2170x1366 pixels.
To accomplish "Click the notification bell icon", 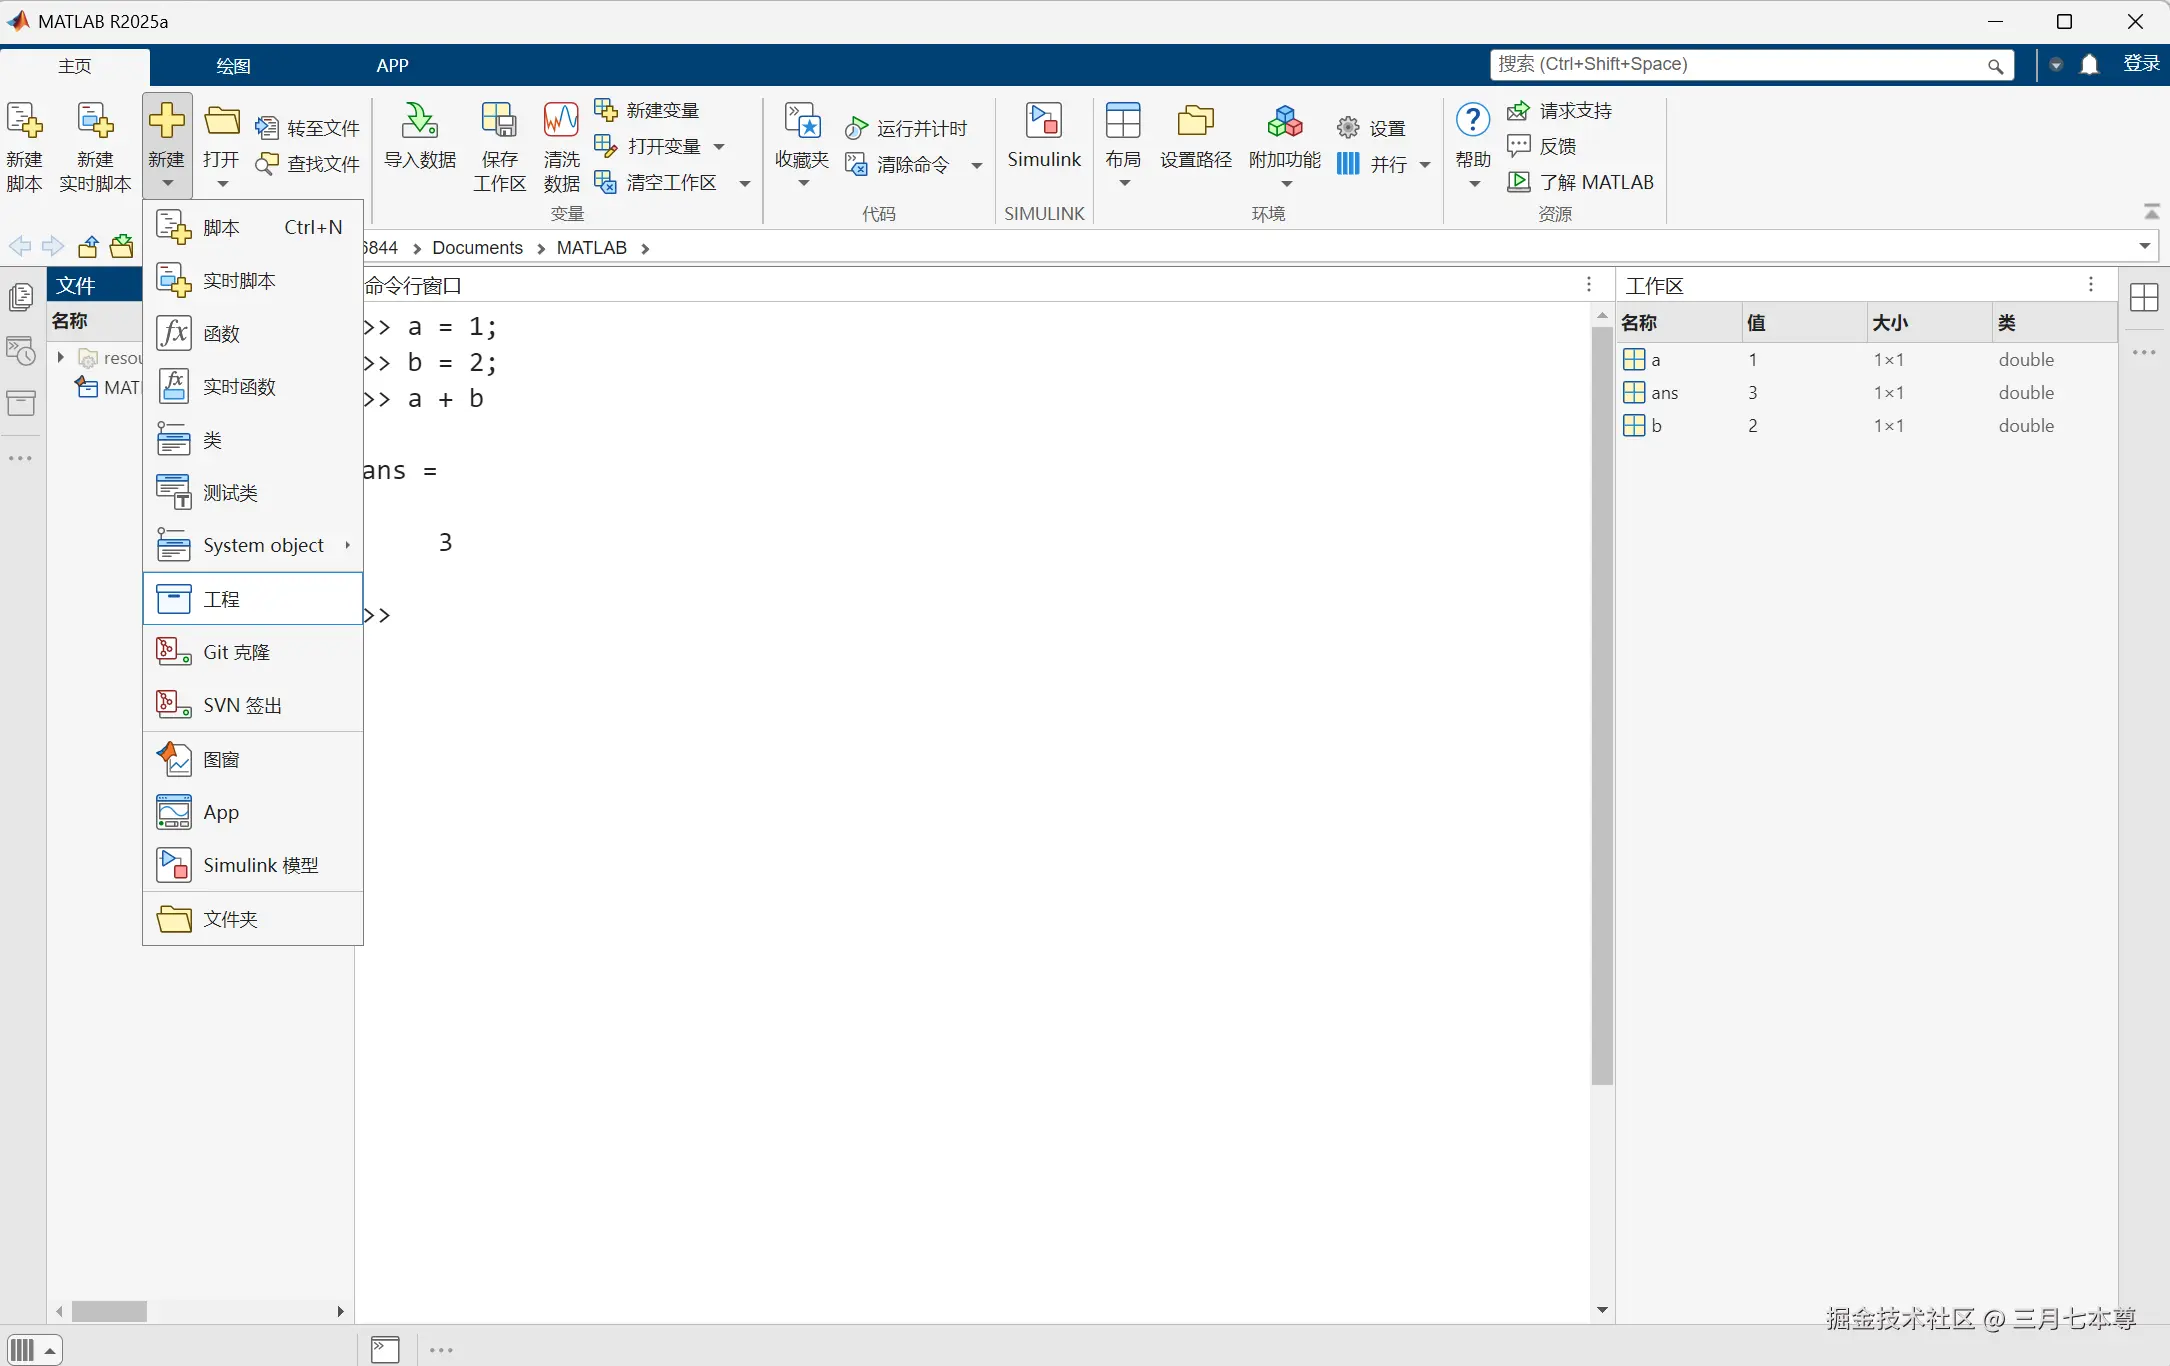I will pos(2089,65).
